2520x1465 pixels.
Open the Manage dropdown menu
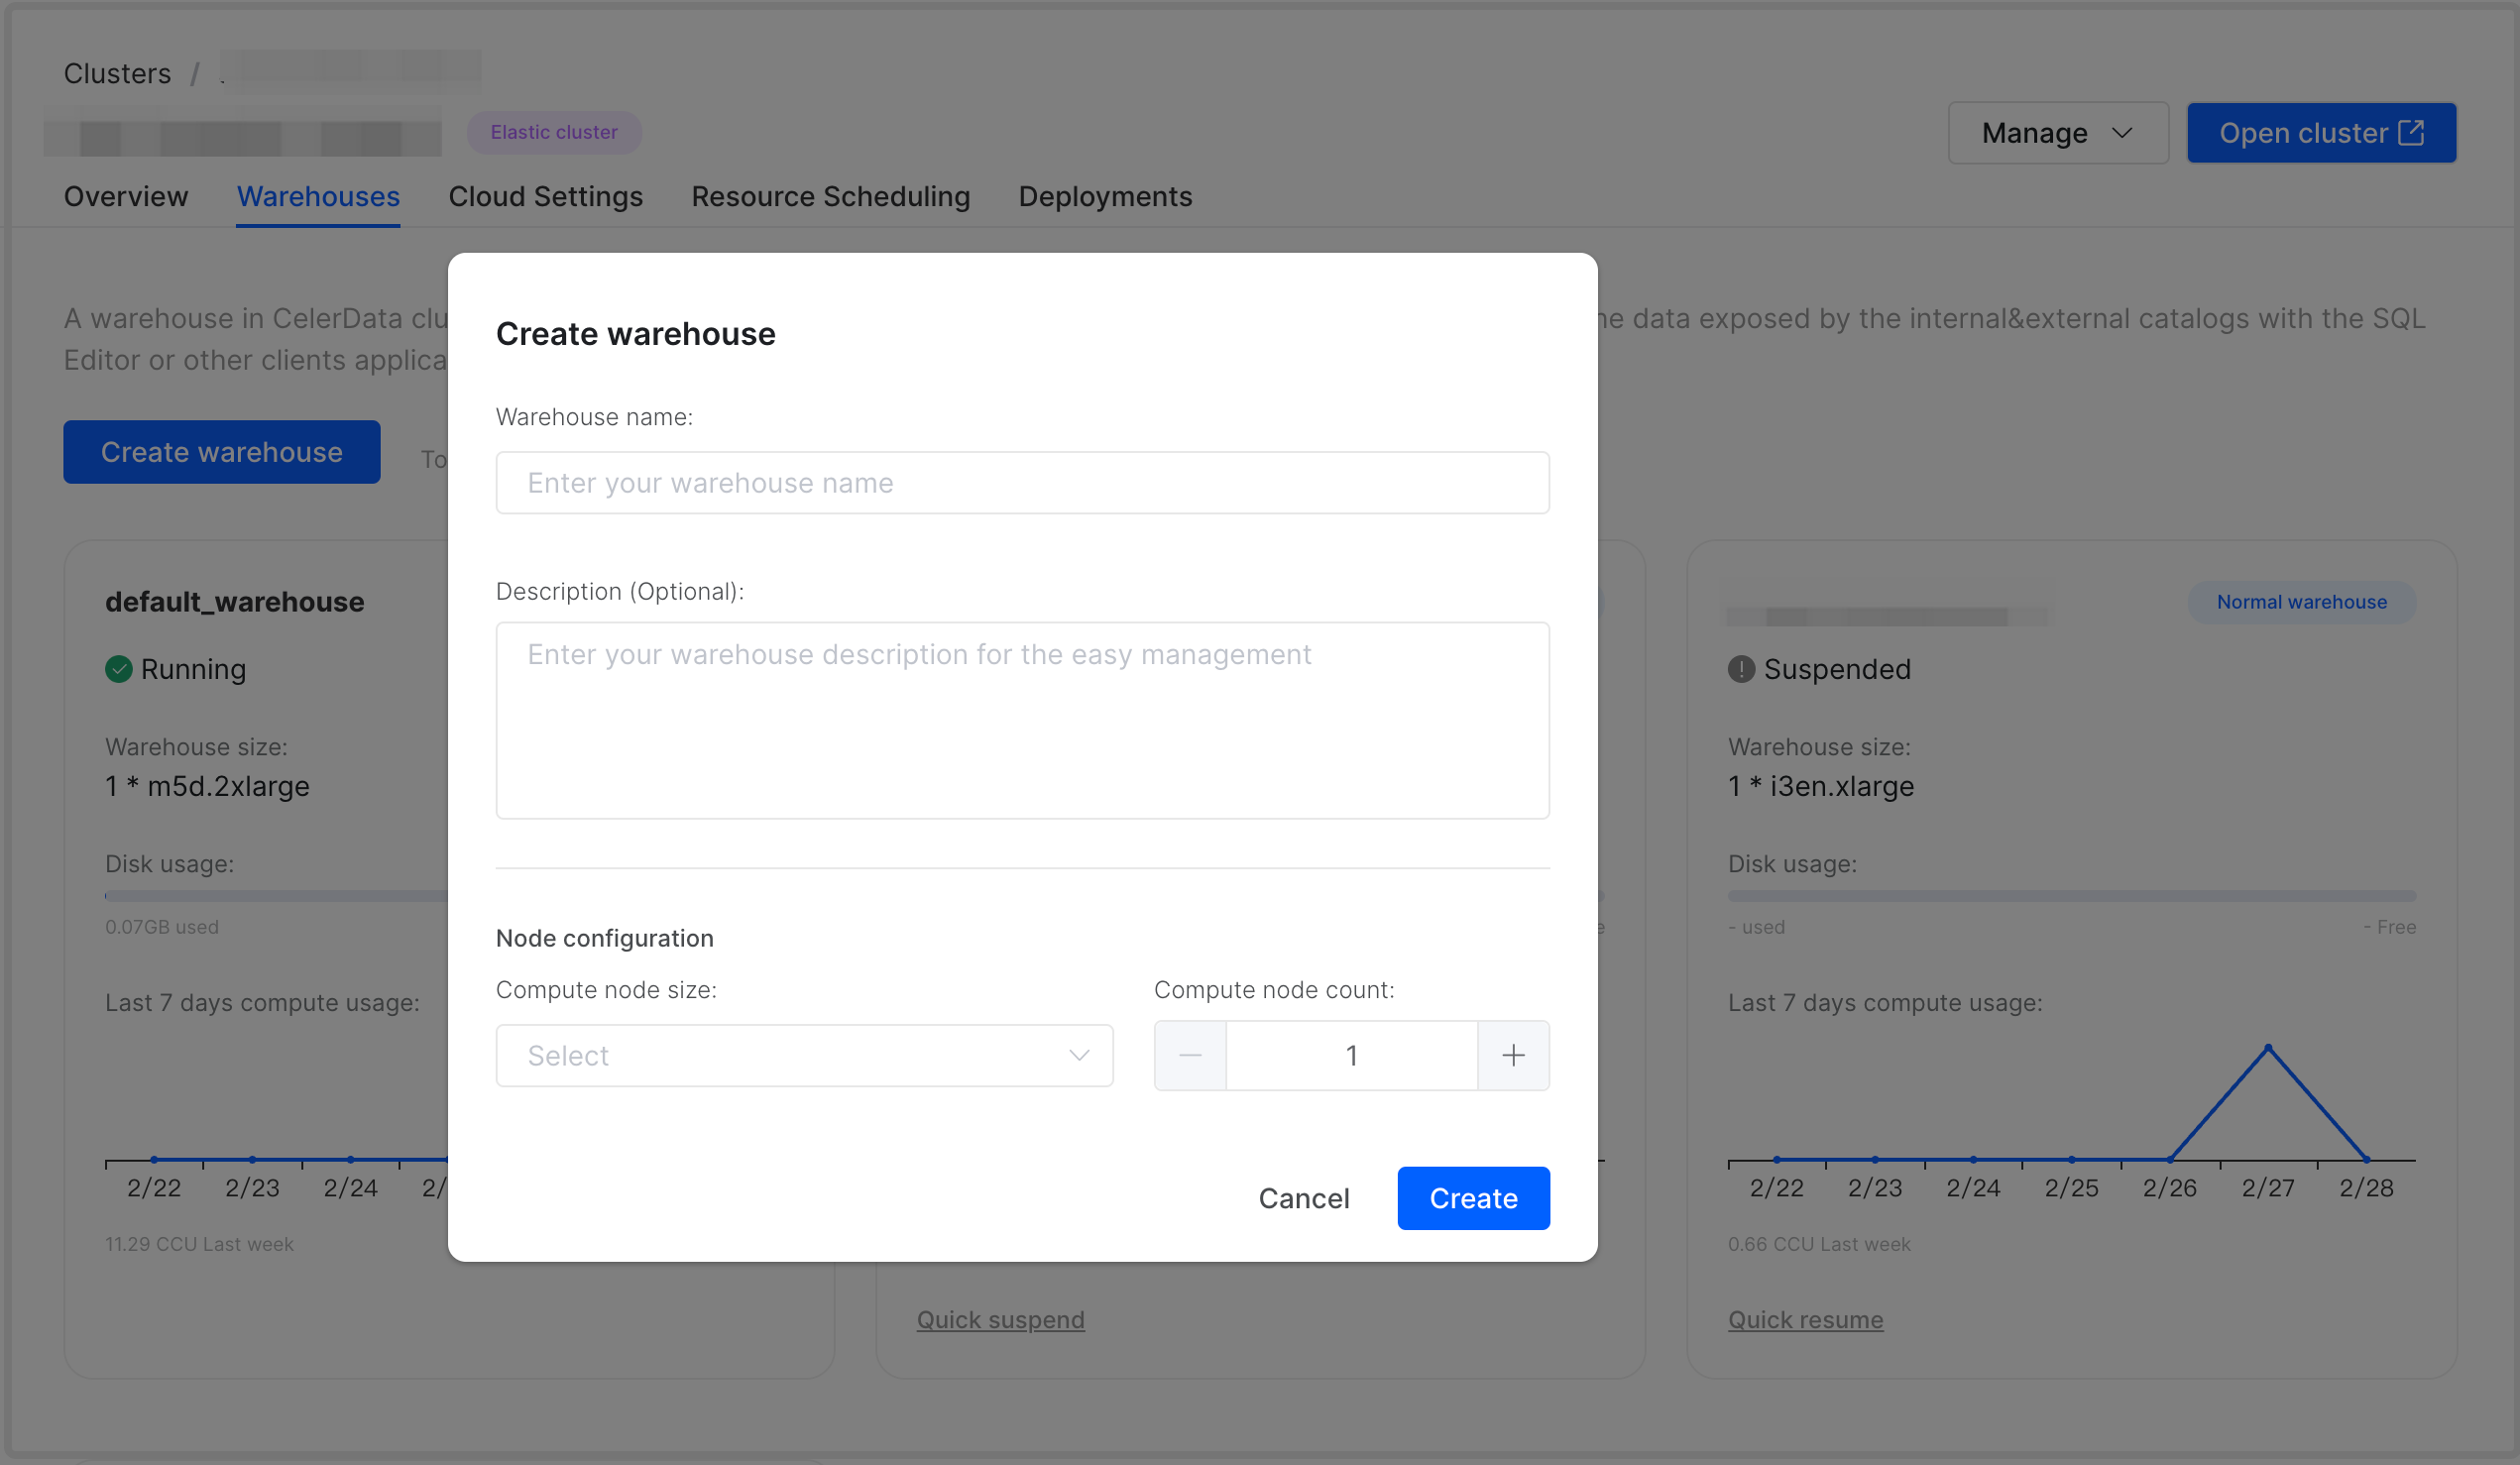tap(2058, 133)
